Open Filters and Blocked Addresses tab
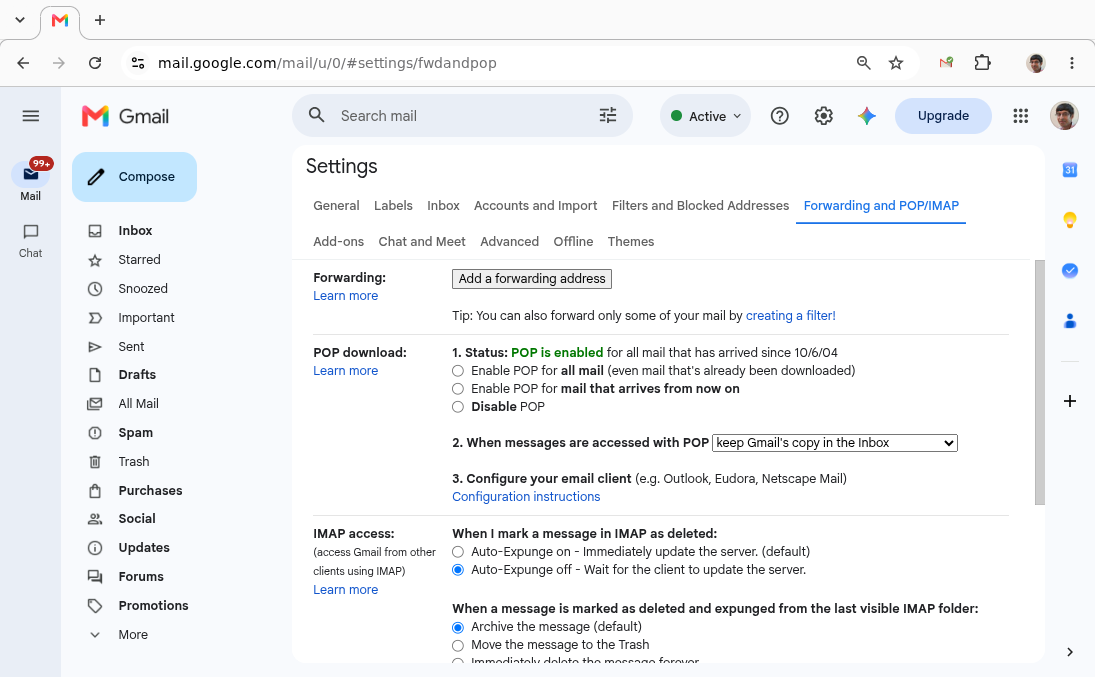This screenshot has height=677, width=1095. pos(700,205)
